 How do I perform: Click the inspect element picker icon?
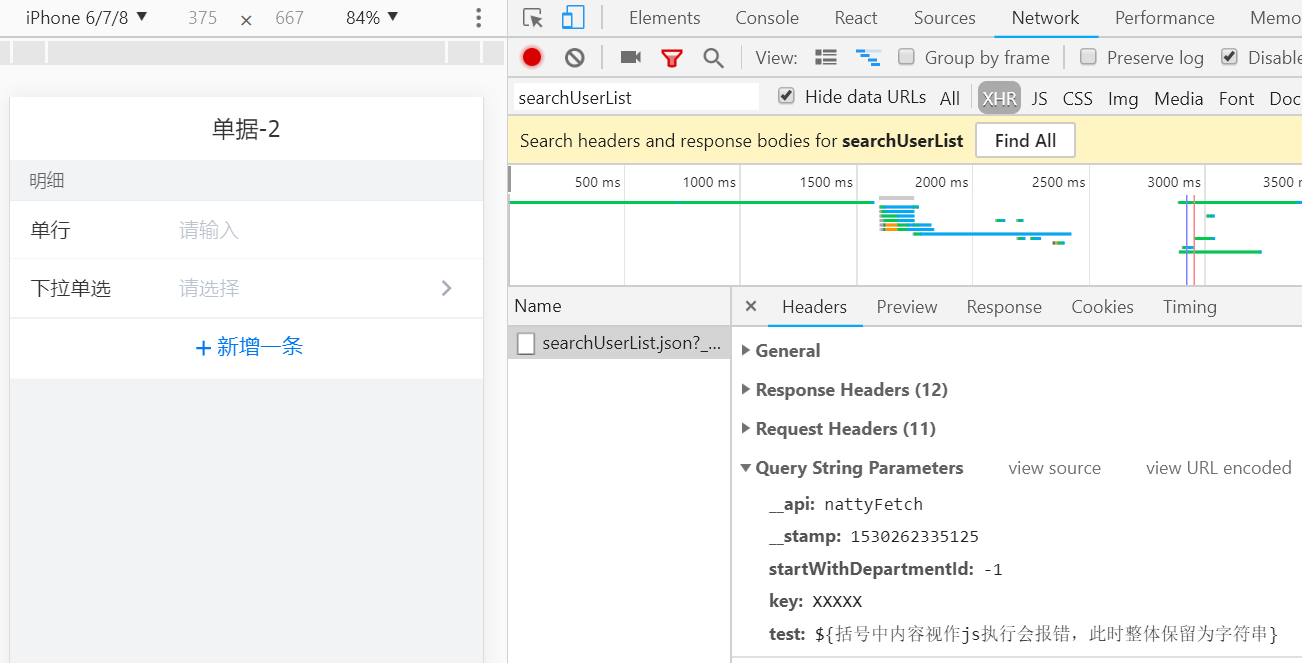[533, 18]
